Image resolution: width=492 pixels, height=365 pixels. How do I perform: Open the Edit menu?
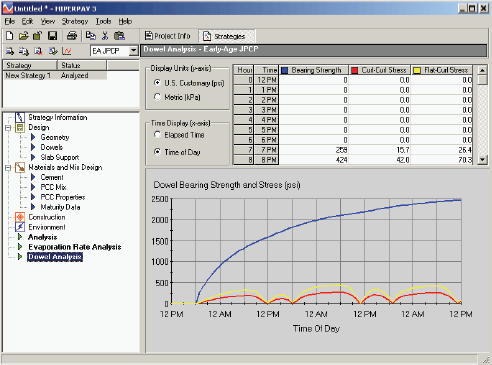pyautogui.click(x=27, y=21)
